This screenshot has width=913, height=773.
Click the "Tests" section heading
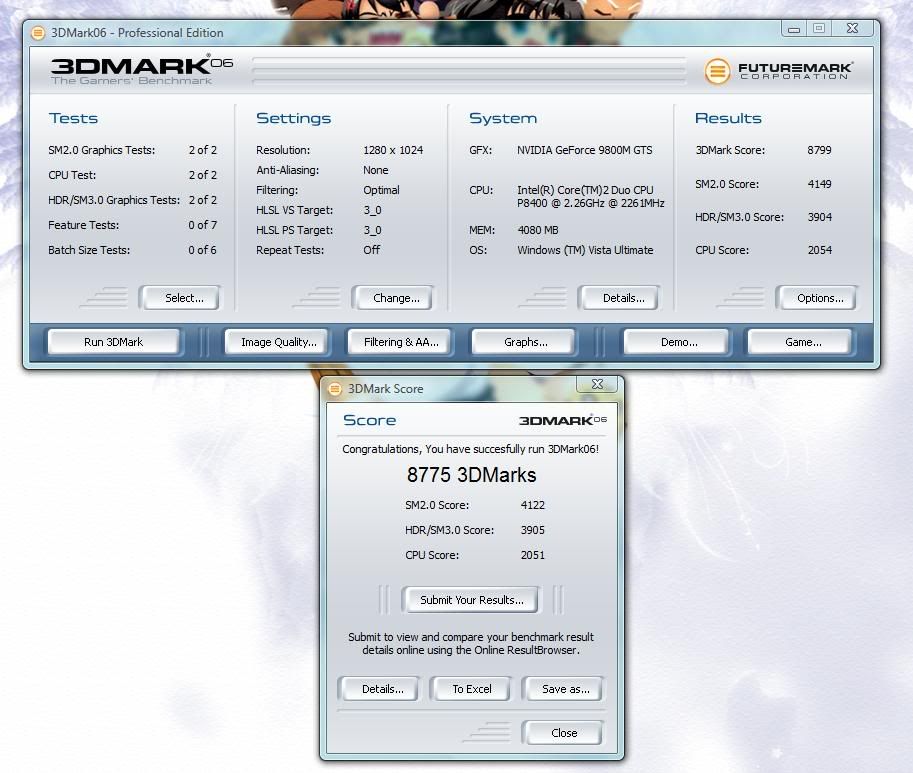[x=73, y=118]
